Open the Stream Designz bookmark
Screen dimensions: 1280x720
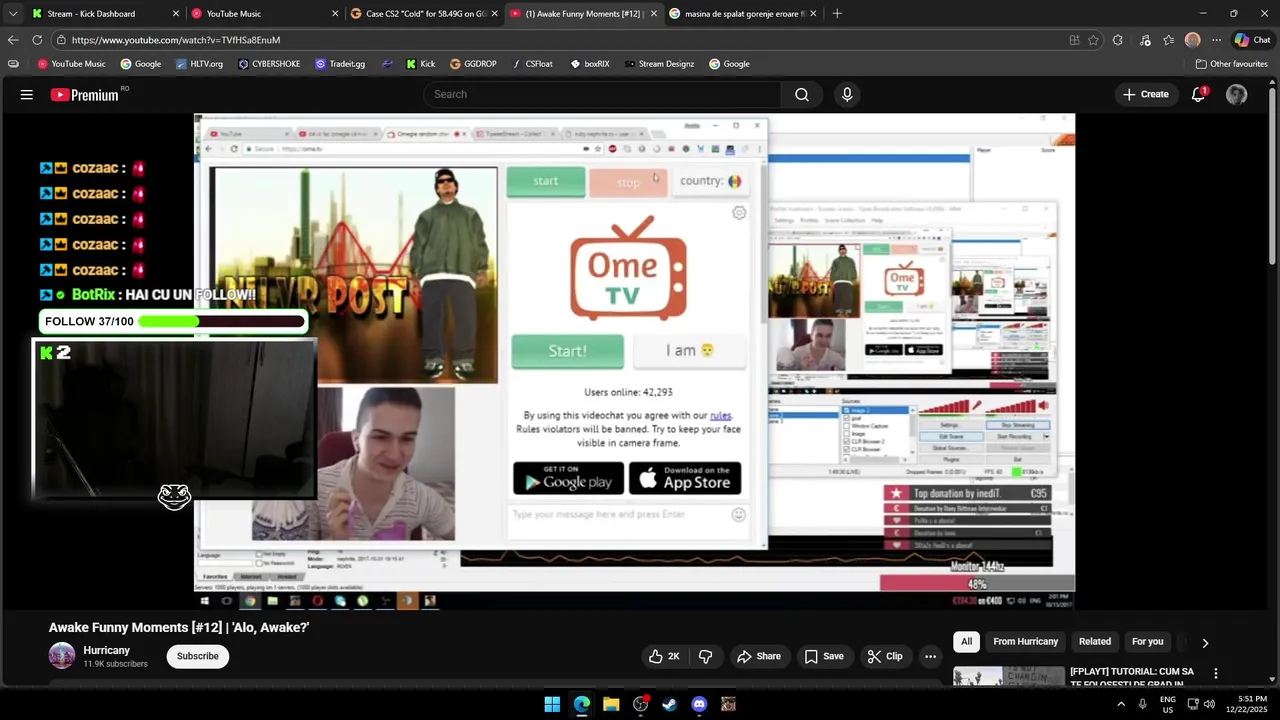[x=659, y=64]
